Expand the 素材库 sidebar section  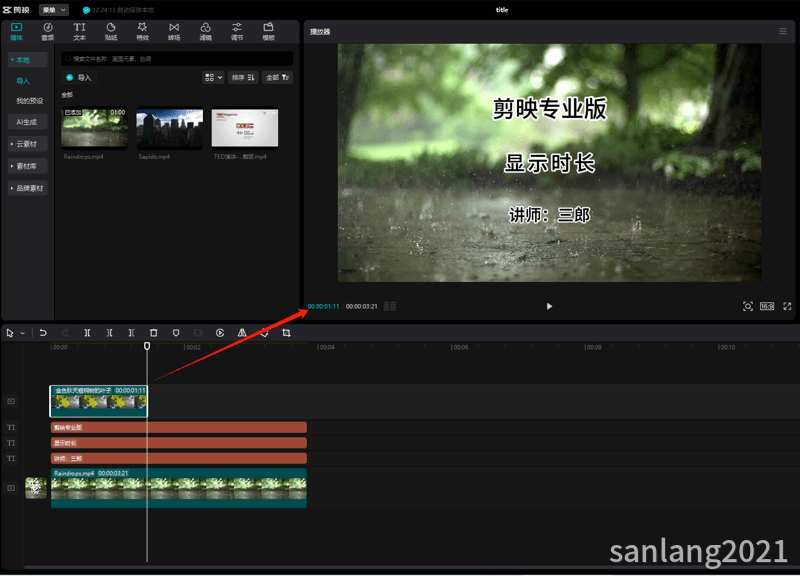tap(28, 166)
